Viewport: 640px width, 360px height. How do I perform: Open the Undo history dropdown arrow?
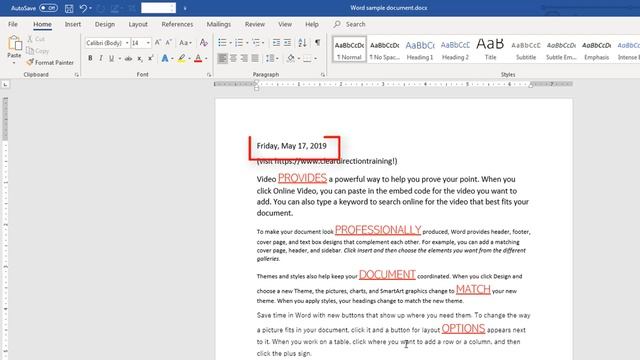tap(90, 8)
